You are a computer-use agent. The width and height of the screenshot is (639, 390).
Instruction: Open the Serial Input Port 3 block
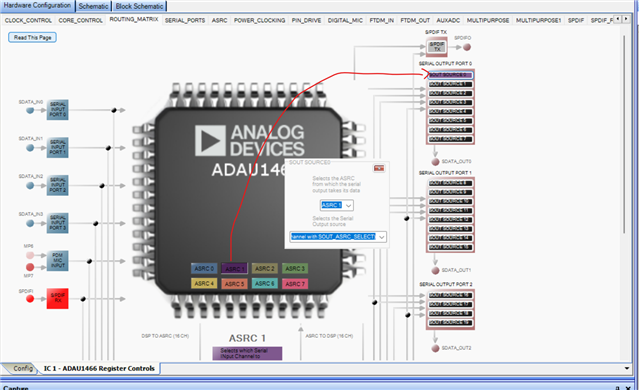(57, 223)
